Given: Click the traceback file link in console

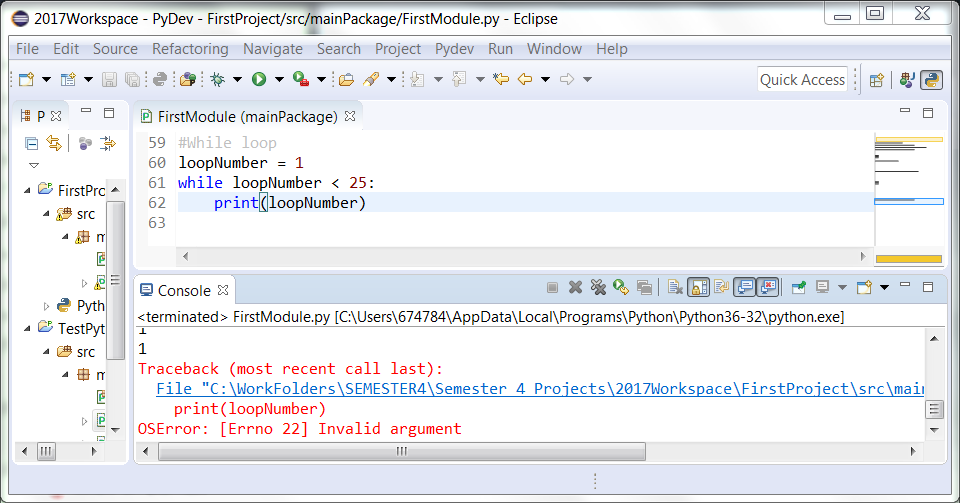Looking at the screenshot, I should [x=539, y=389].
